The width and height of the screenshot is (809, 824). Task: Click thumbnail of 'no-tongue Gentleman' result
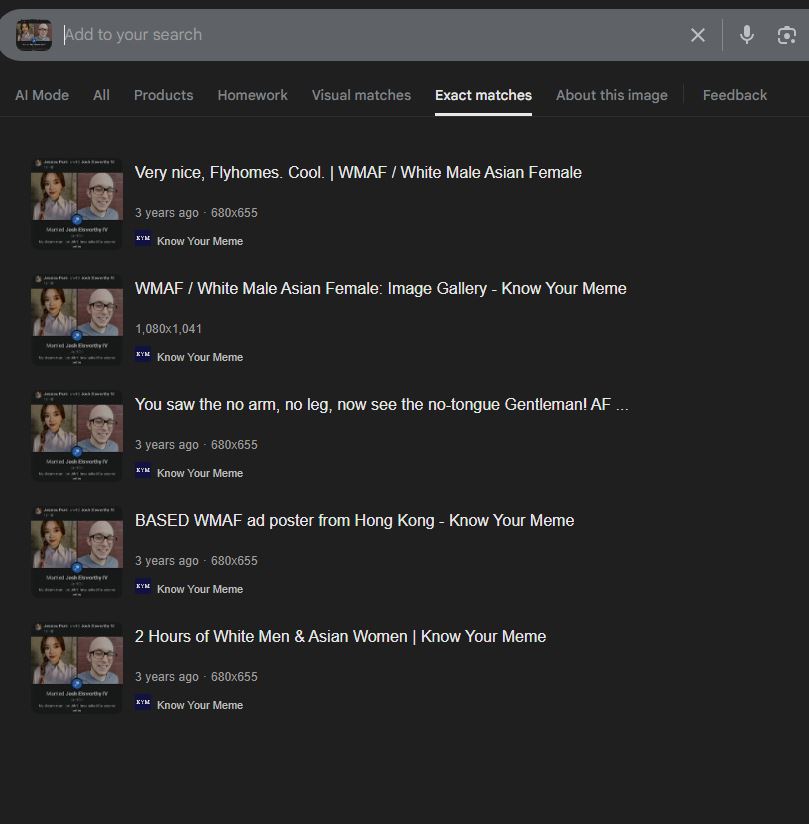tap(77, 436)
